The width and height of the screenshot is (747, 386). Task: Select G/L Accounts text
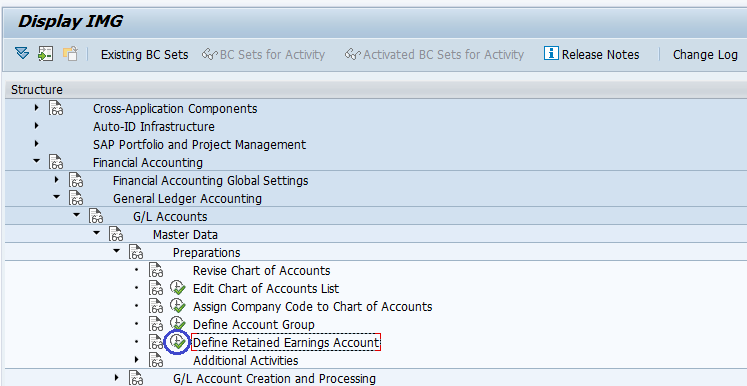[170, 216]
